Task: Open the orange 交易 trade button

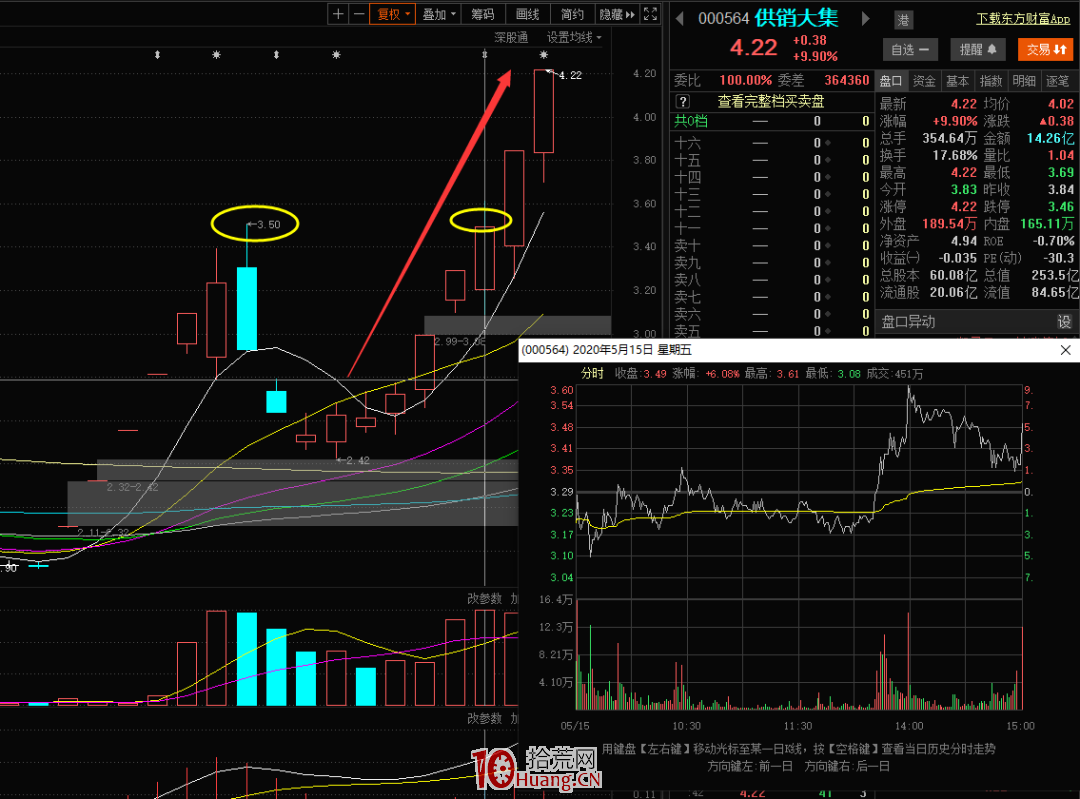Action: (1046, 50)
